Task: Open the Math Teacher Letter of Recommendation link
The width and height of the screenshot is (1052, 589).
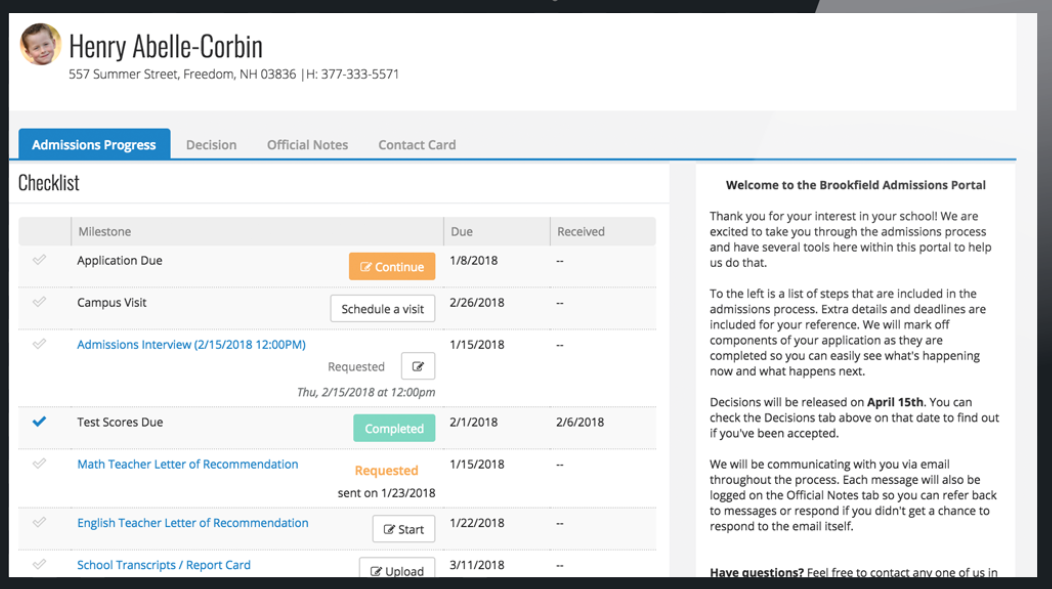Action: (x=187, y=464)
